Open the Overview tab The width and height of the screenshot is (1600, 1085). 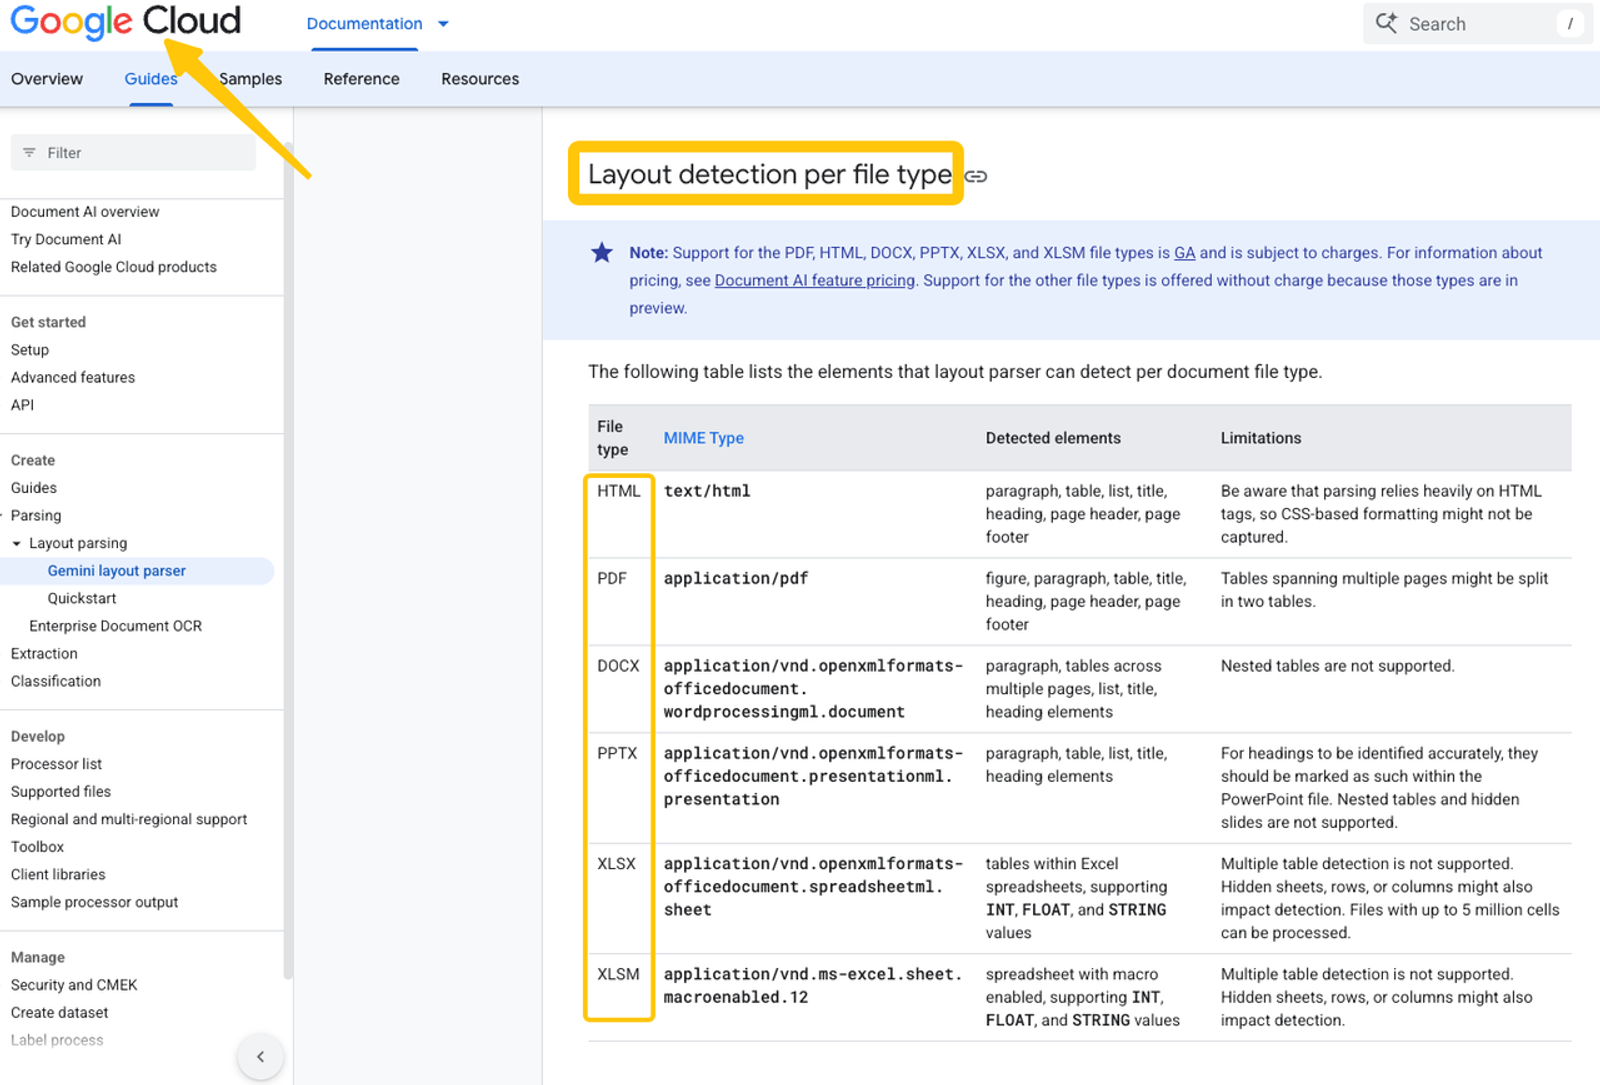pyautogui.click(x=47, y=79)
